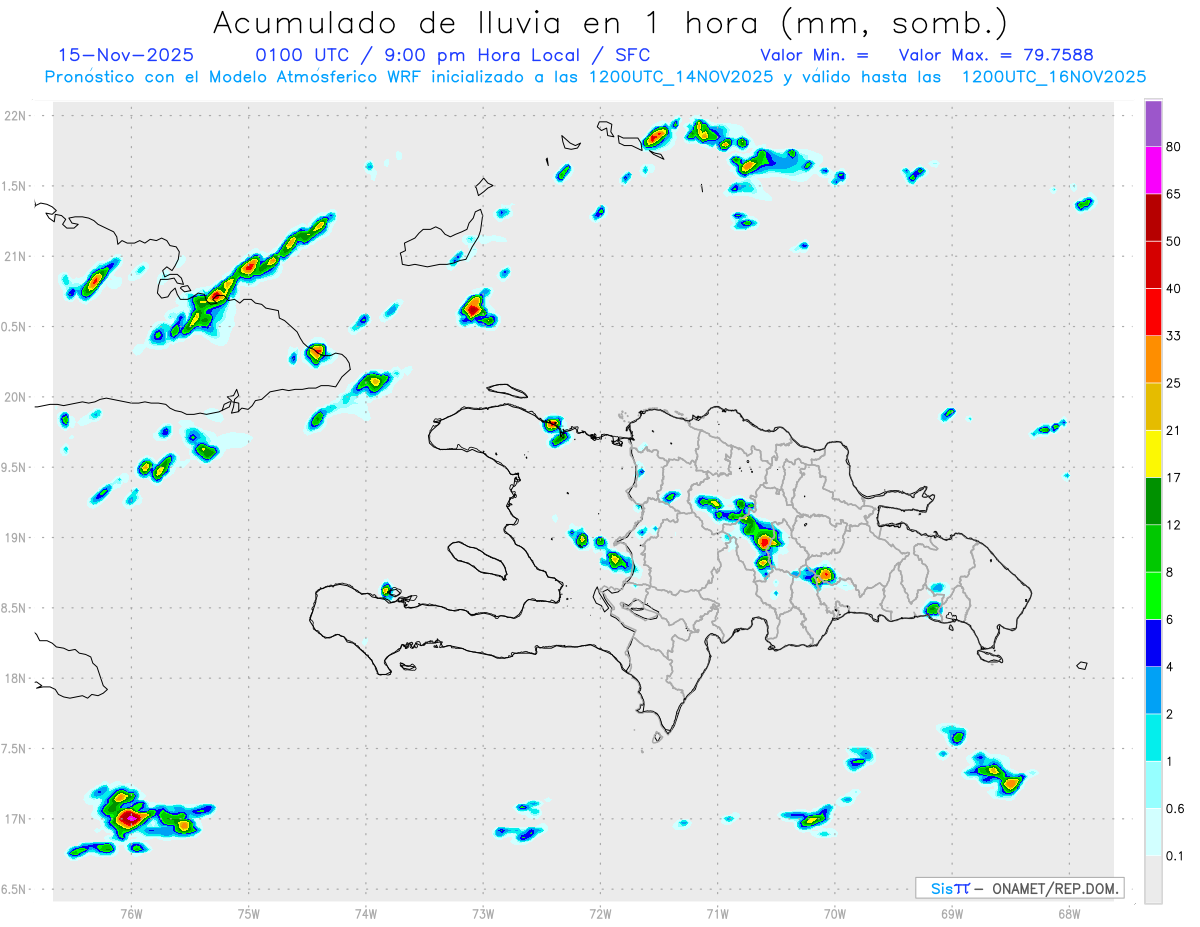Click the '0100 UTC / 9:00 pm Hora Local / SFC' text
The image size is (1200, 927).
(453, 55)
